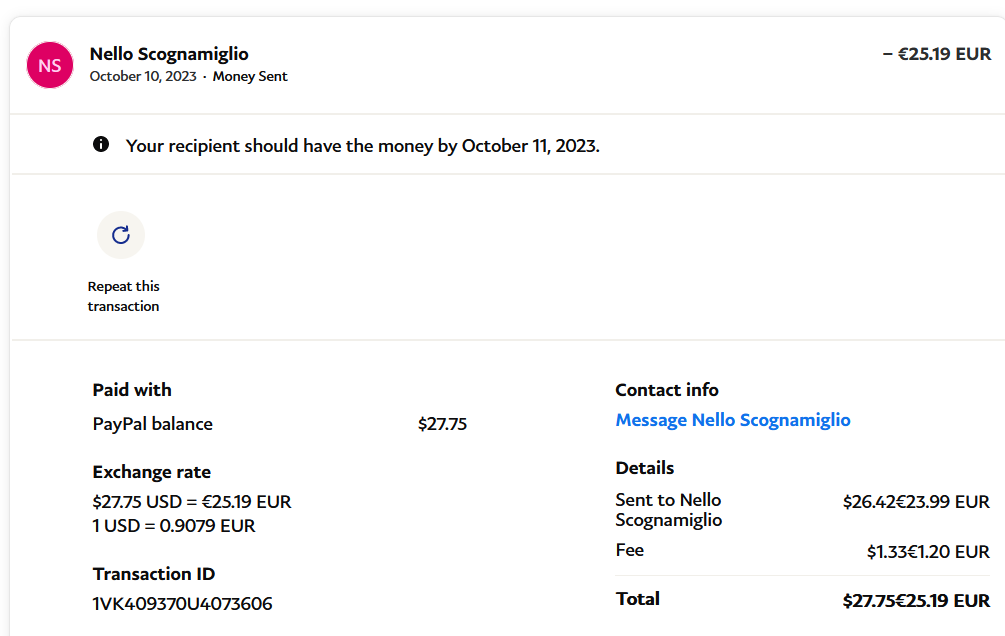Click the circular repeat arrow icon
The width and height of the screenshot is (1005, 636).
[121, 235]
